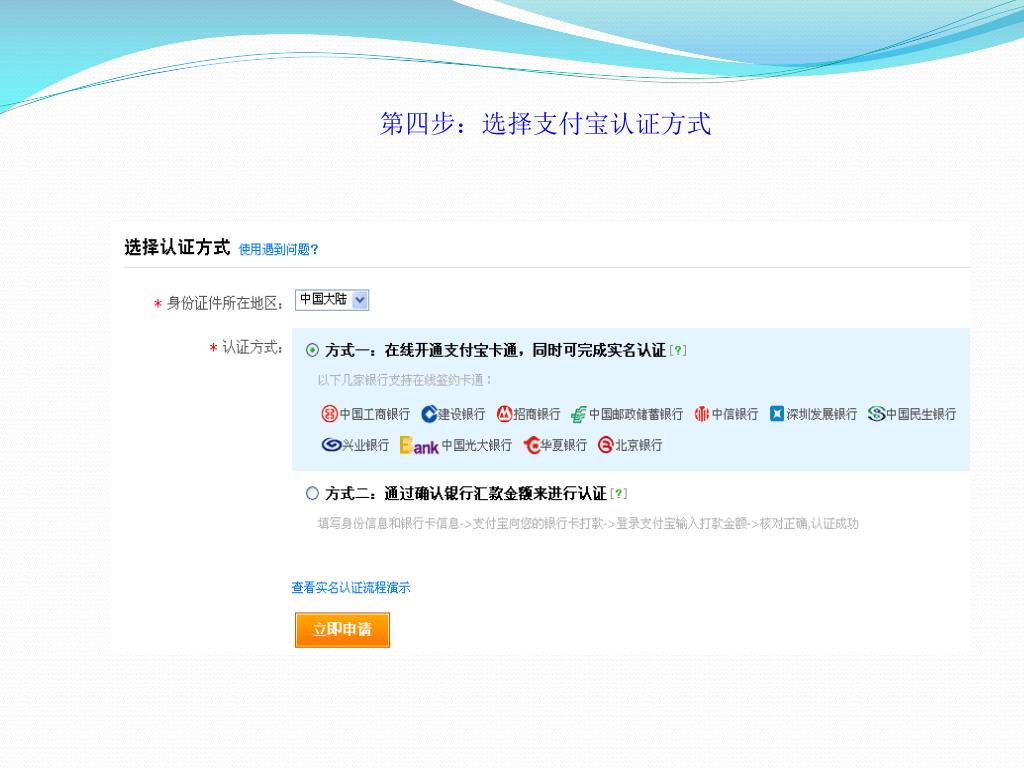
Task: Click the China Minsheng Bank logo icon
Action: click(x=876, y=413)
